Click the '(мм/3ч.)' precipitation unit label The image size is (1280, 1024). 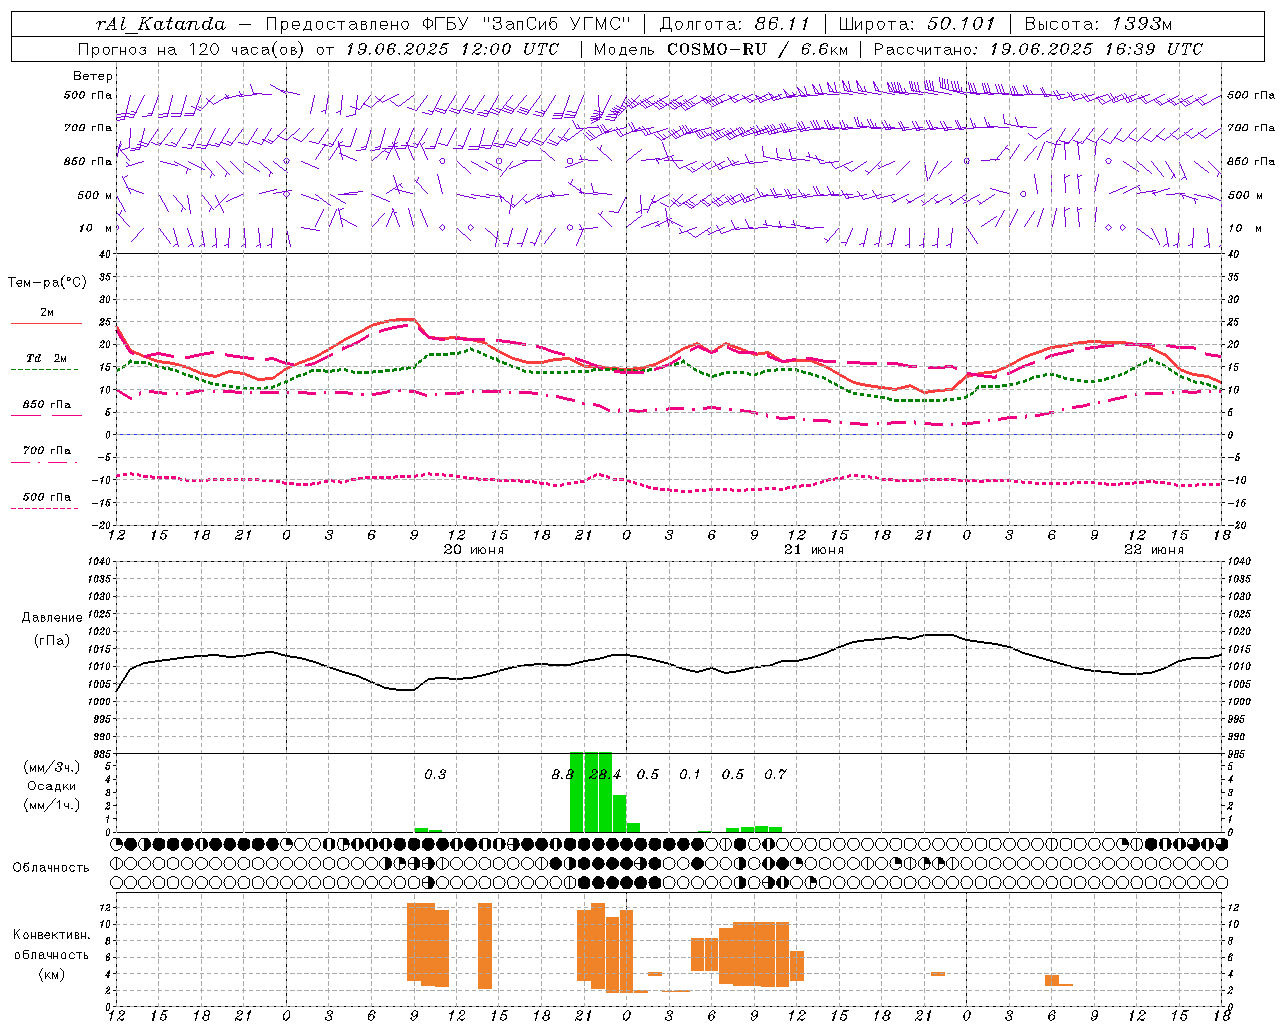point(52,768)
